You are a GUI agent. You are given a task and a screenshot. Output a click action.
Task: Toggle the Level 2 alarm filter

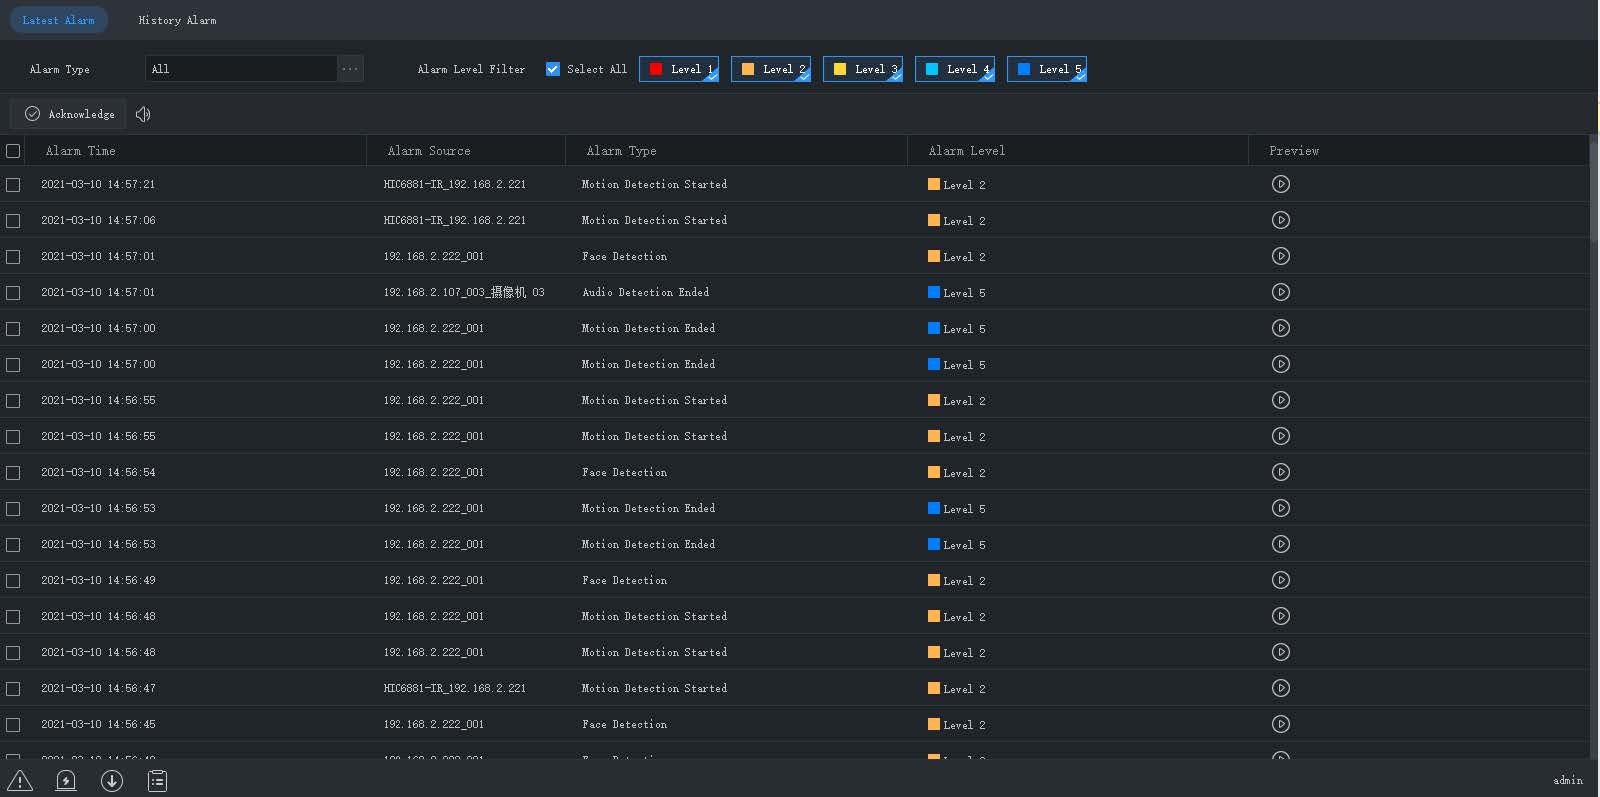click(x=771, y=69)
